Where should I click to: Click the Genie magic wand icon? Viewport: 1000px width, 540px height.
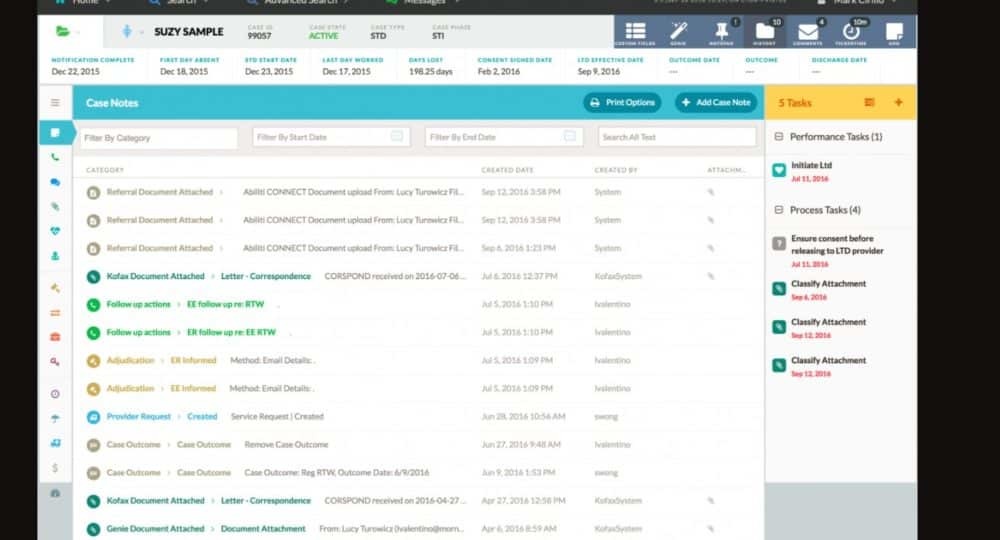point(678,32)
